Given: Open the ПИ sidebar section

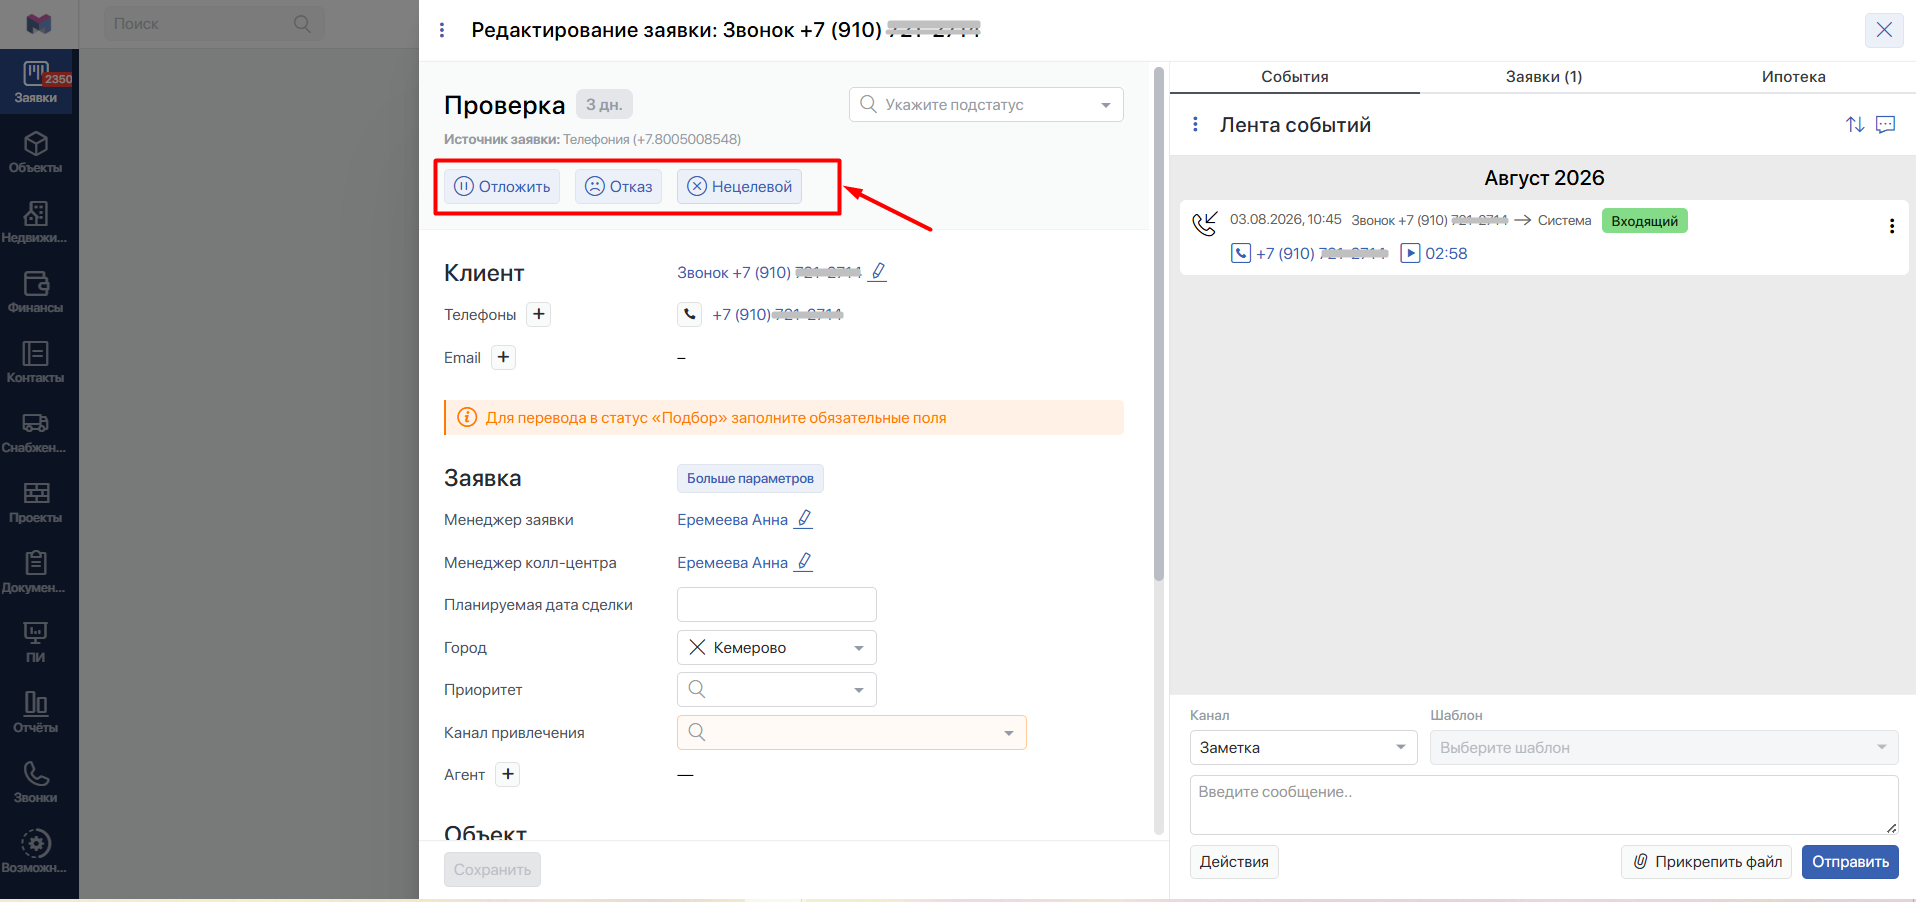Looking at the screenshot, I should coord(36,642).
